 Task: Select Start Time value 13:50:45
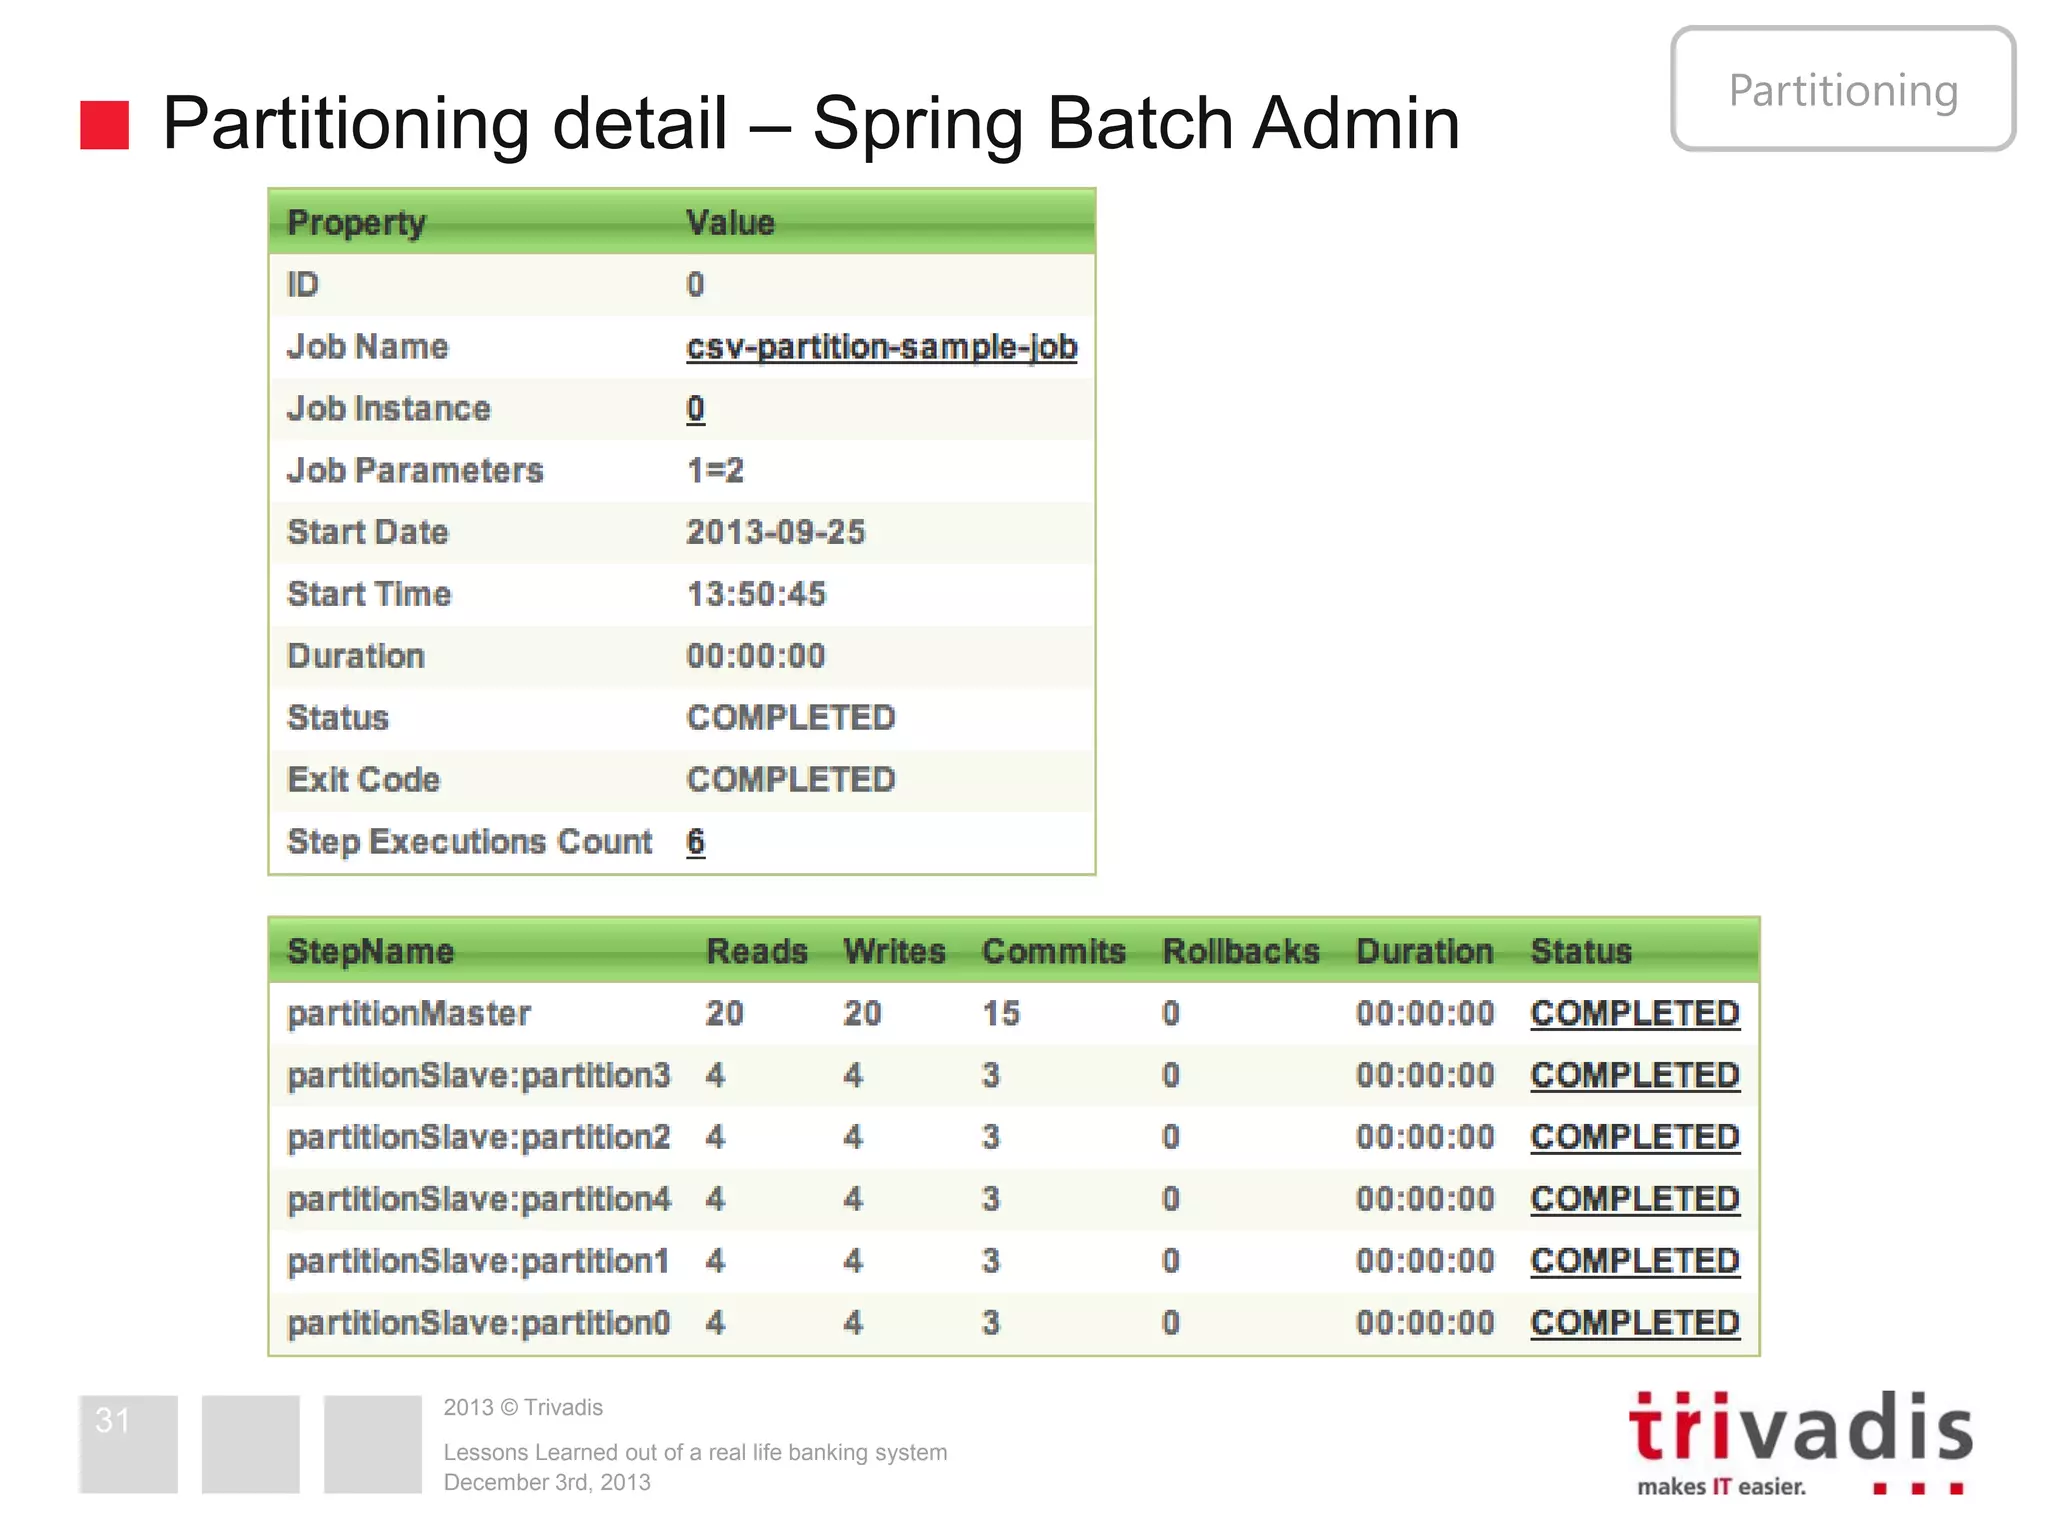(x=756, y=594)
